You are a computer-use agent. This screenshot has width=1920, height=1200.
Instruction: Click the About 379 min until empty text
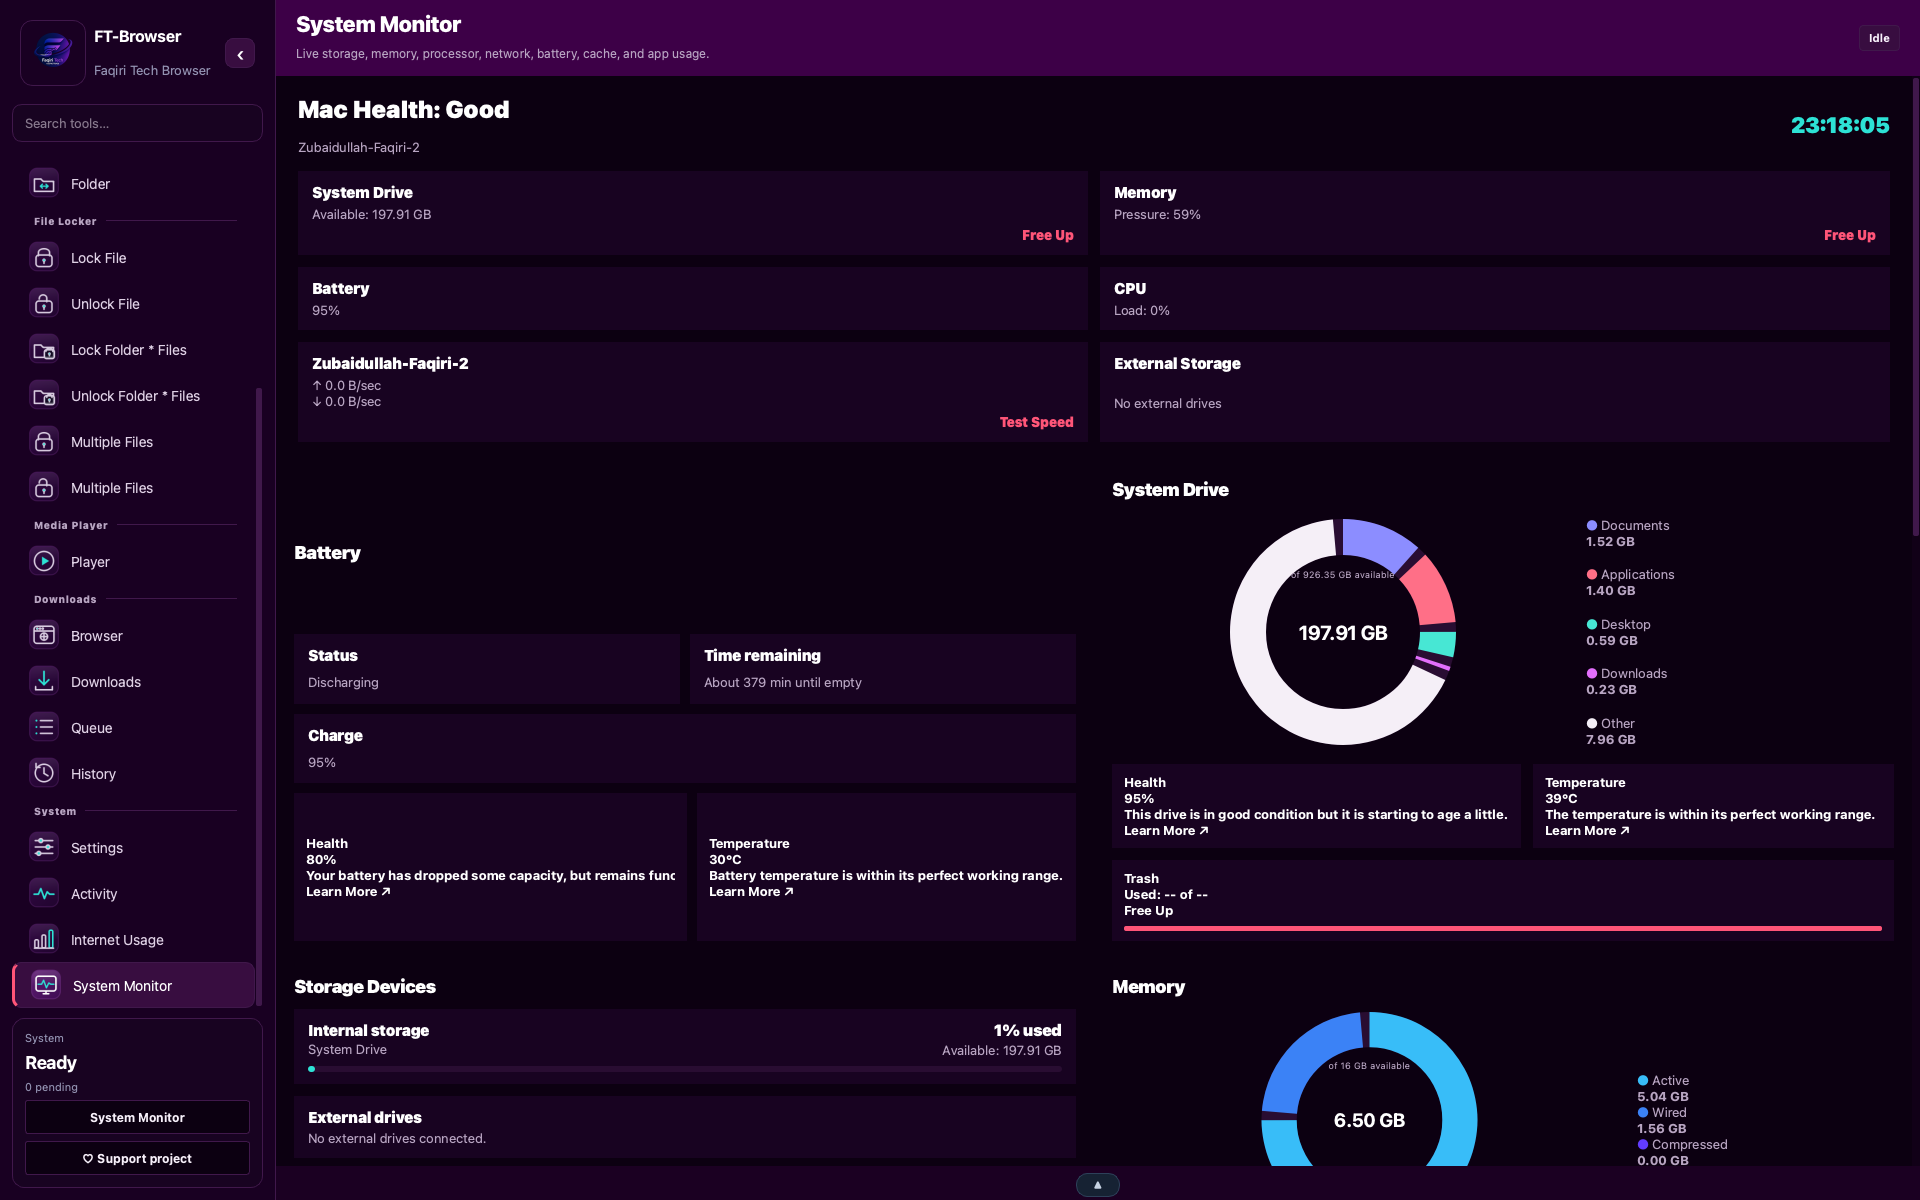(783, 683)
